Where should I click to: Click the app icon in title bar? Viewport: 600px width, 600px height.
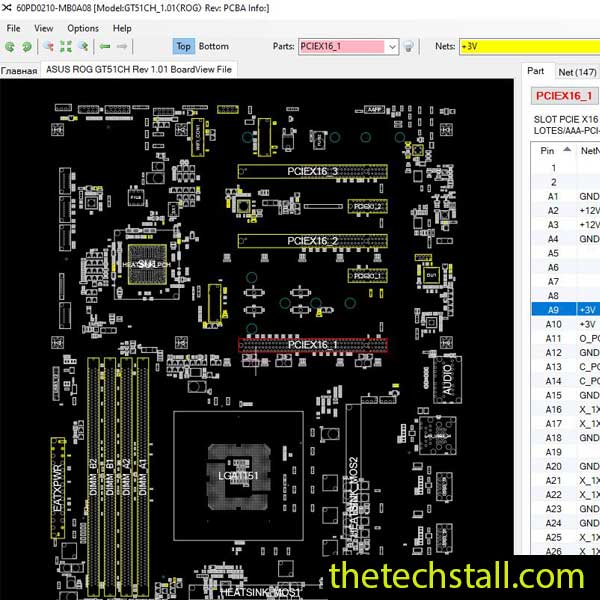tap(7, 7)
